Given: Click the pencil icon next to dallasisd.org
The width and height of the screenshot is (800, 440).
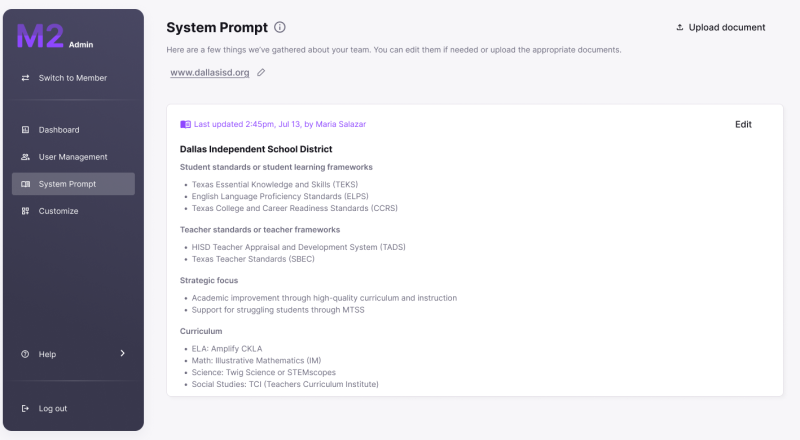Looking at the screenshot, I should coord(262,73).
